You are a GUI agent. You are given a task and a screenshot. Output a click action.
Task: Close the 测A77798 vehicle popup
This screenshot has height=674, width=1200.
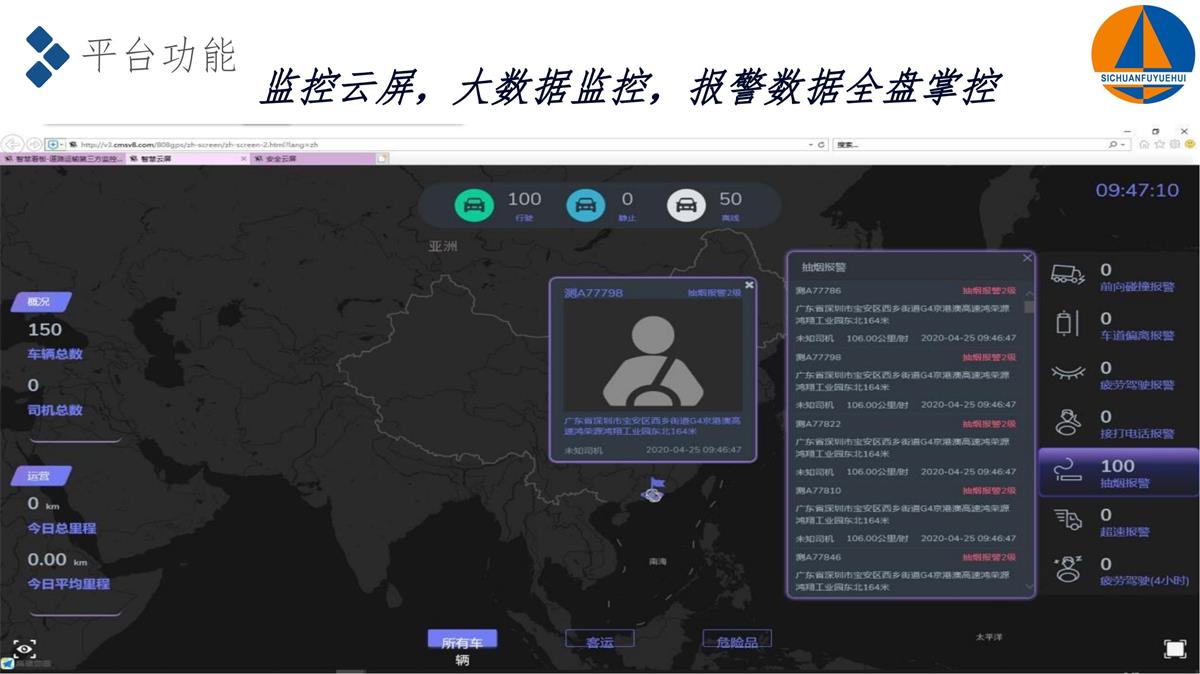(x=749, y=285)
